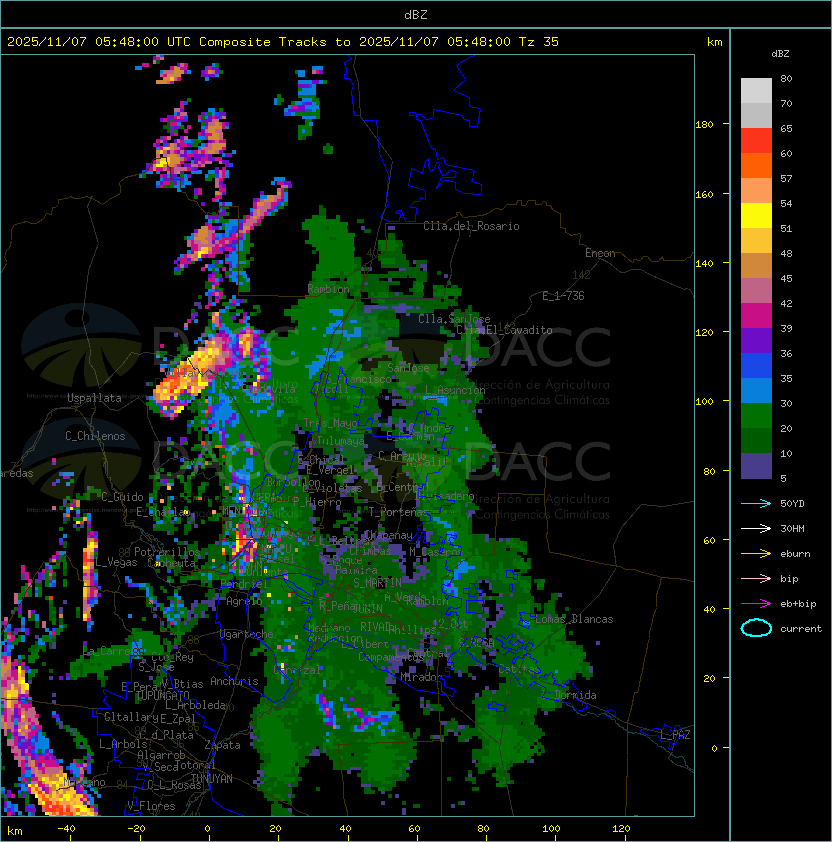
Task: Click the 'km' unit label at top right
Action: click(x=714, y=42)
